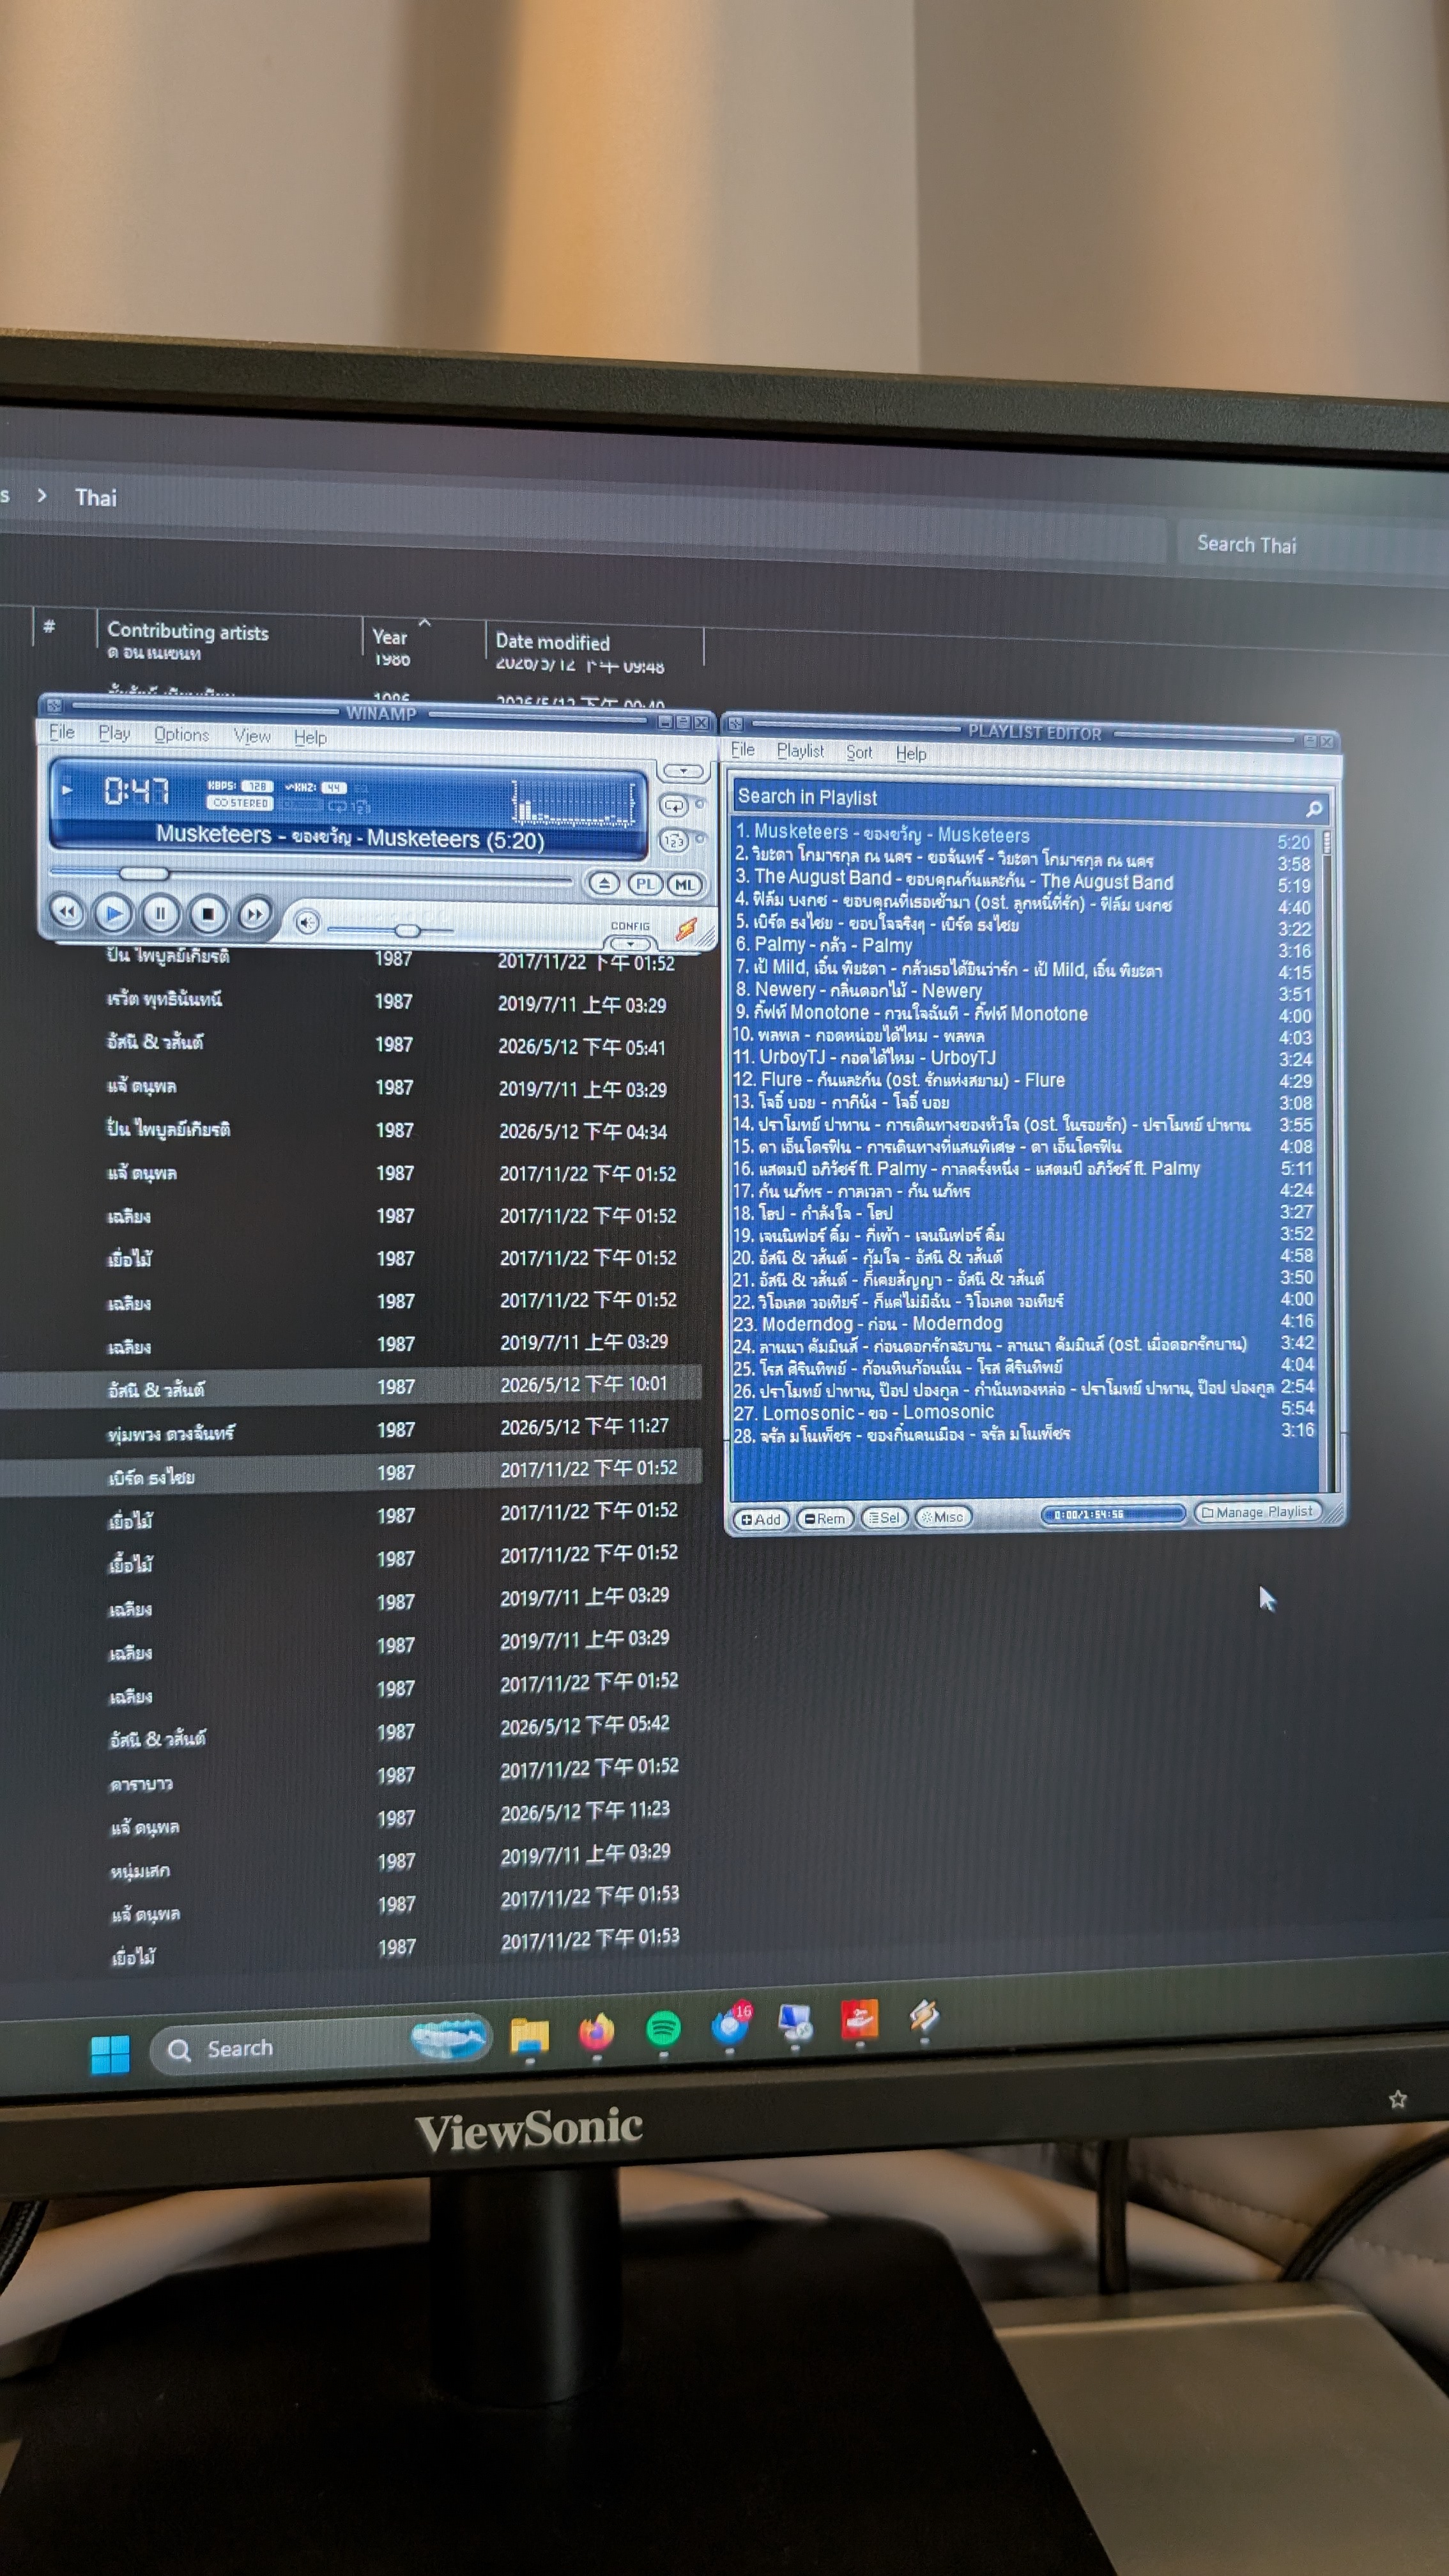Open the Winamp Options menu
Screen dimensions: 1449x2576
[x=182, y=734]
